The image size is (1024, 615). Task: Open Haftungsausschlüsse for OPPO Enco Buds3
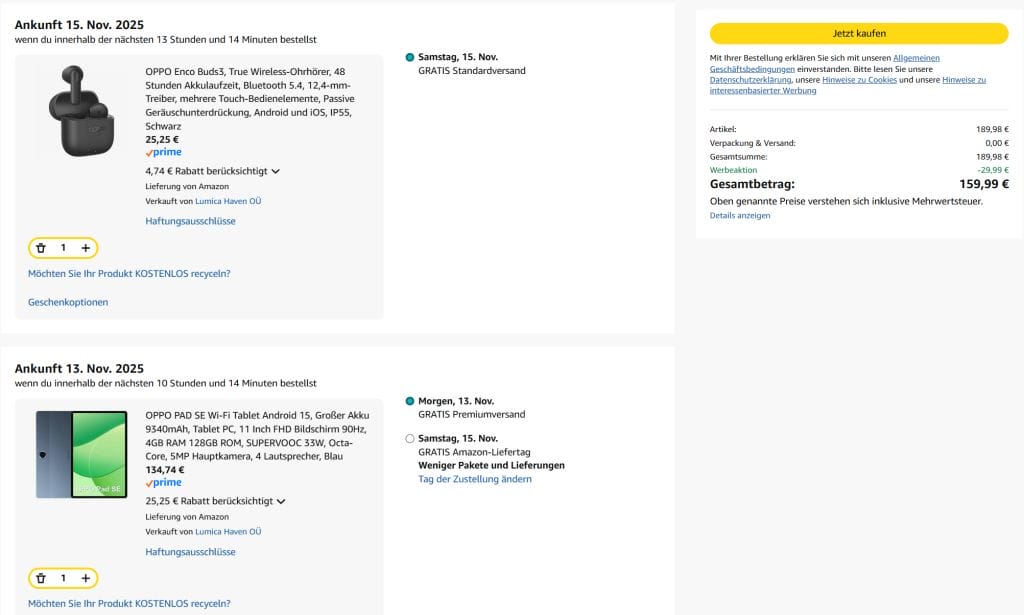pyautogui.click(x=190, y=221)
